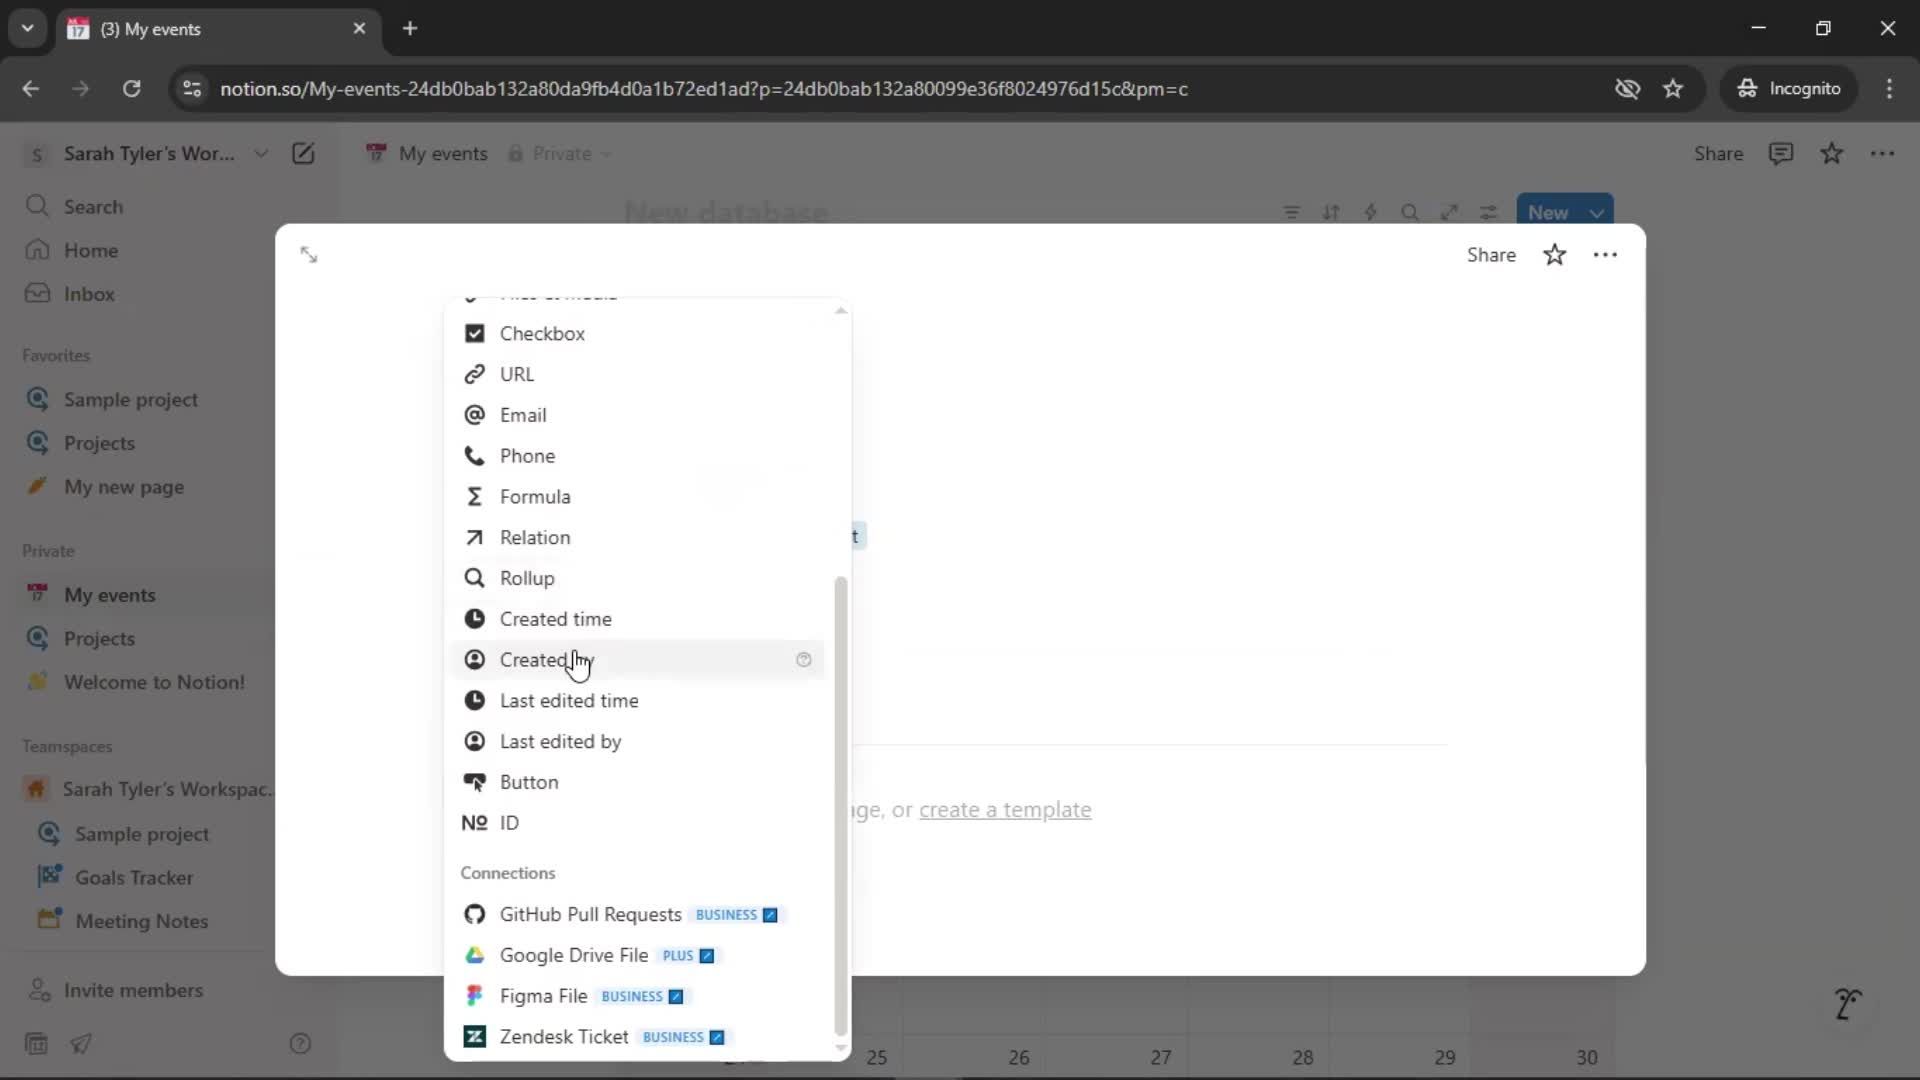Open top bar more options menu
1920x1080 pixels.
[1882, 154]
